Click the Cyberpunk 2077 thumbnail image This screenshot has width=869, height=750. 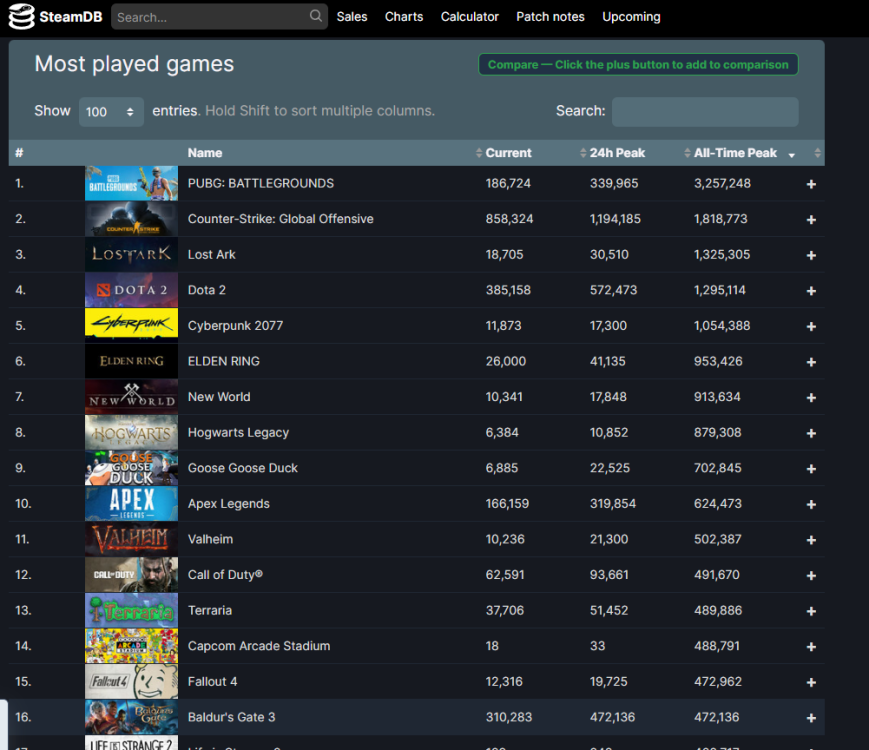pos(131,326)
